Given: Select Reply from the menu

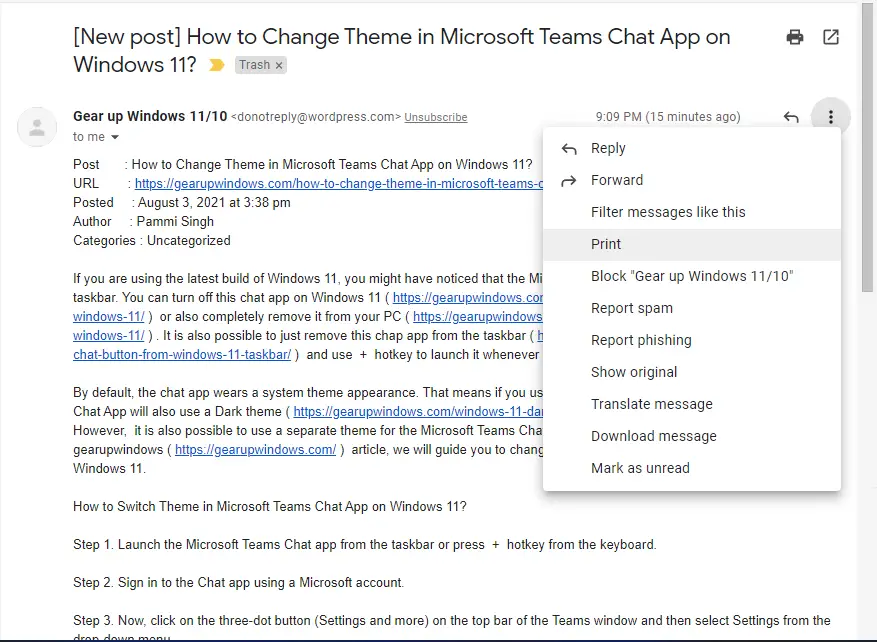Looking at the screenshot, I should 692,149.
